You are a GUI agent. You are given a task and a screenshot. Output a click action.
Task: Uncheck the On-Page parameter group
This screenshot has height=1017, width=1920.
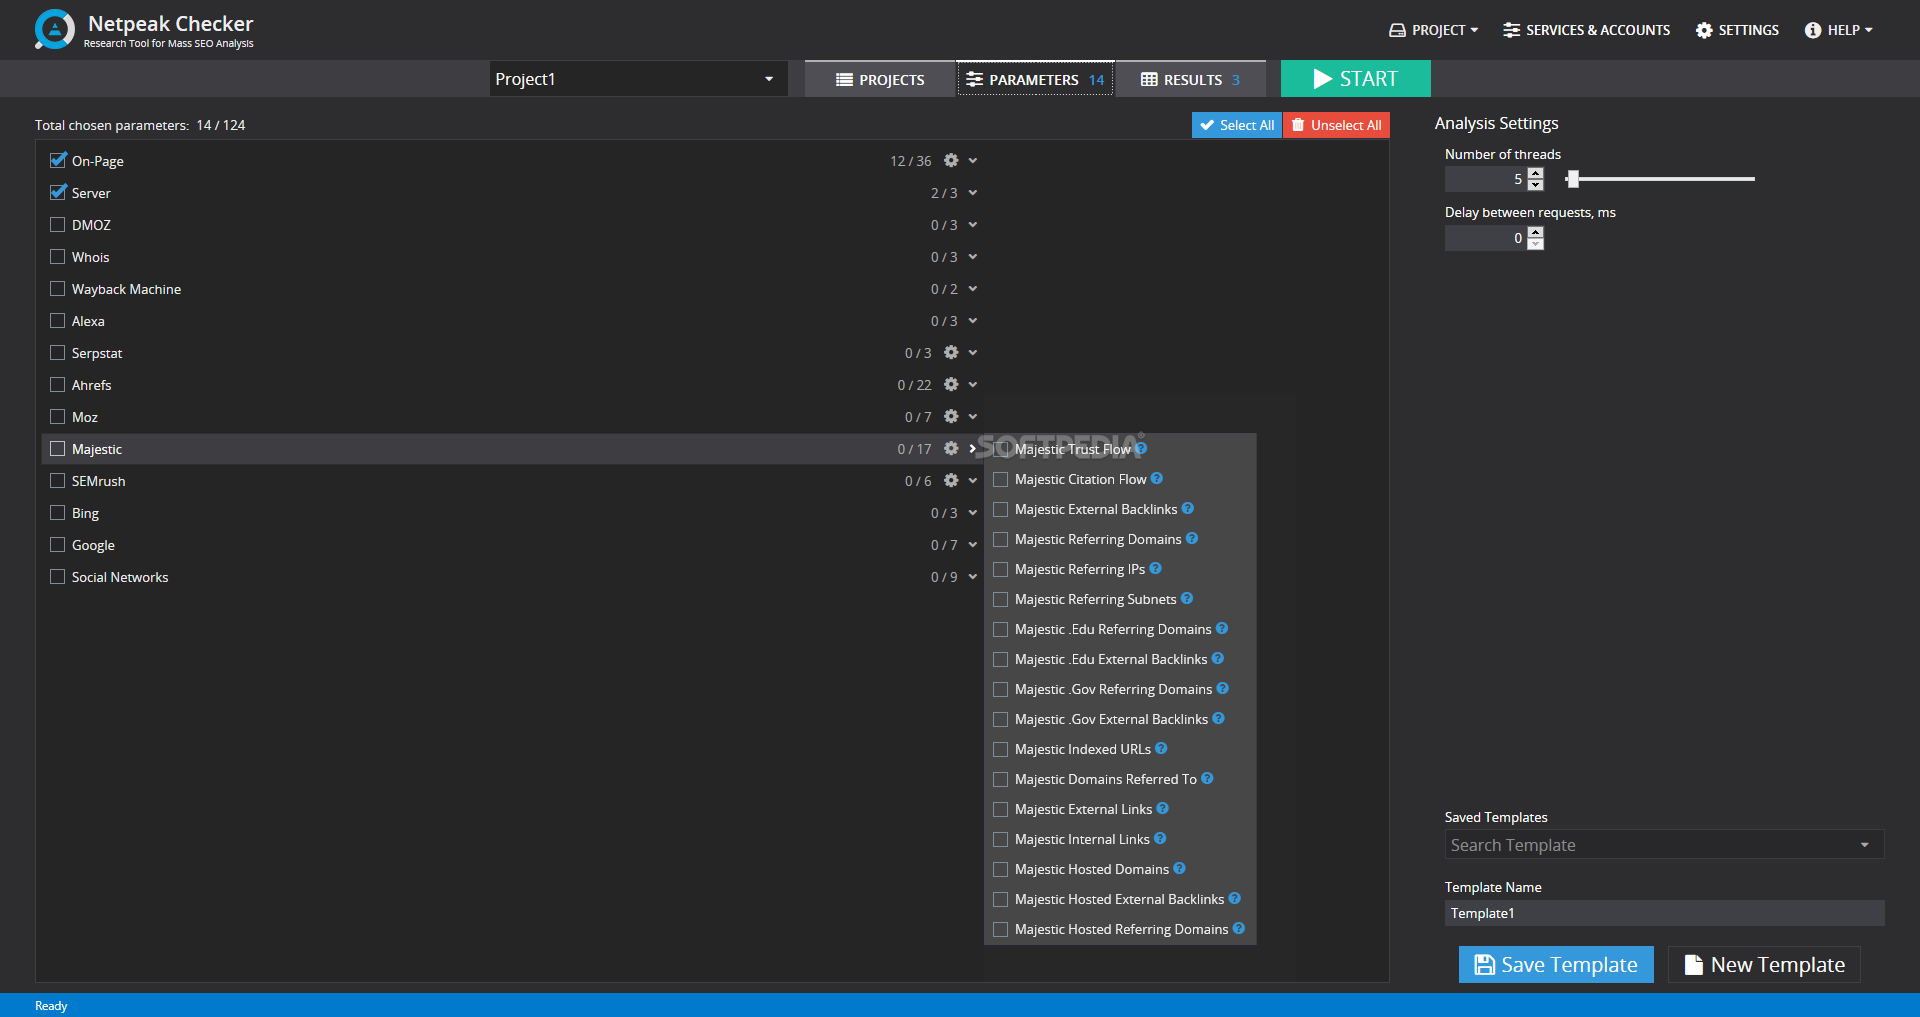tap(58, 160)
